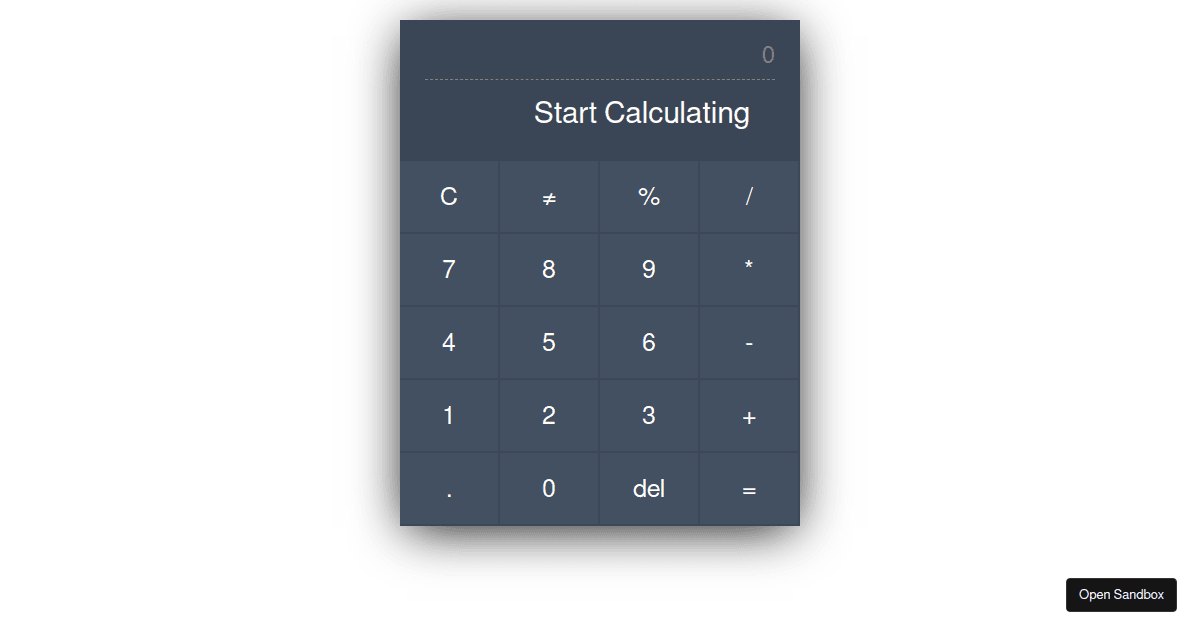Select digit 4 on the keypad
1200x630 pixels.
tap(449, 343)
